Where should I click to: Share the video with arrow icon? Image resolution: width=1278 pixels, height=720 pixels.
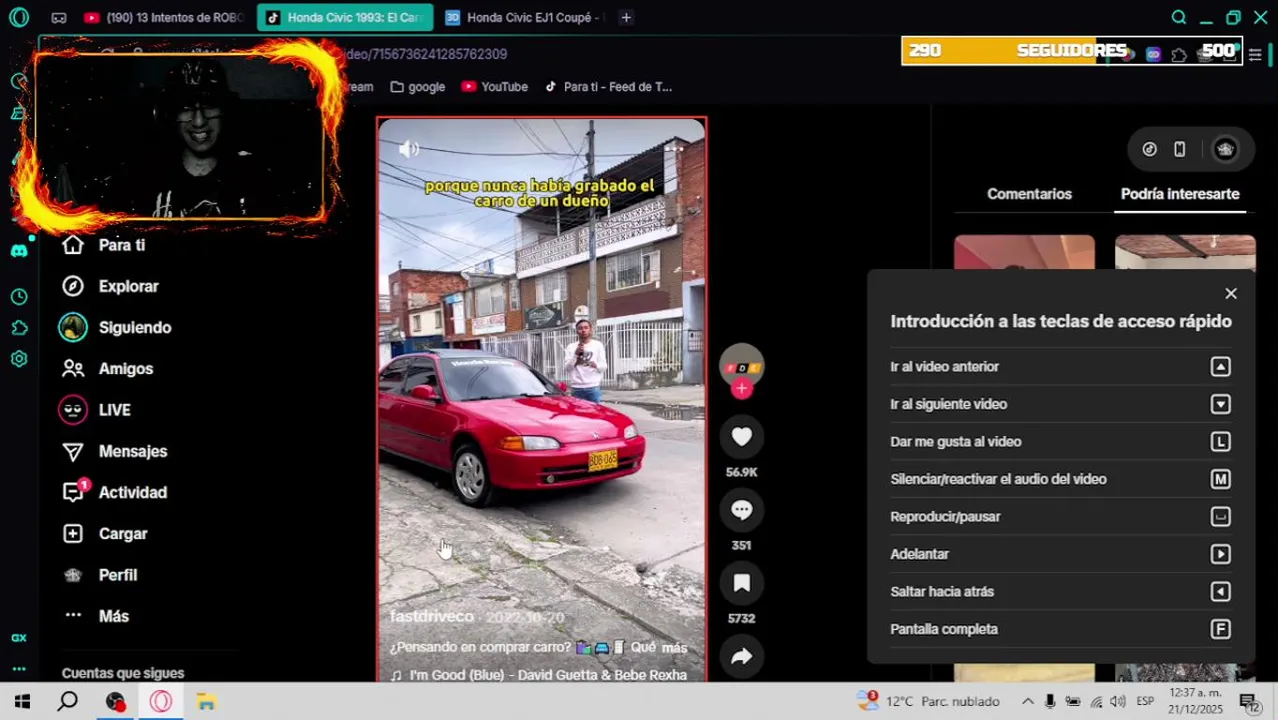coord(741,656)
